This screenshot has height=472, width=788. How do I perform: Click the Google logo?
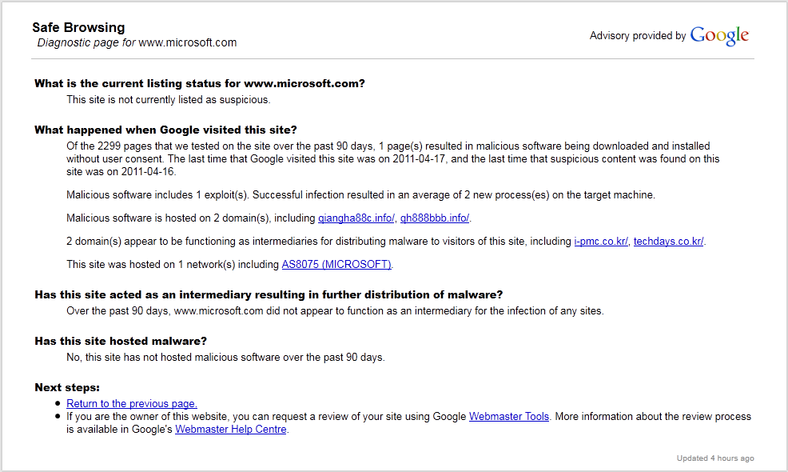[x=719, y=35]
